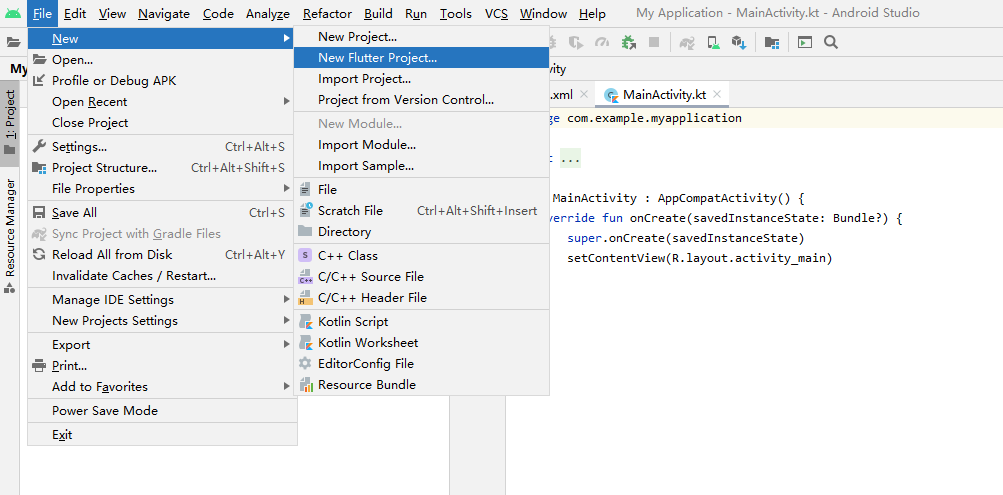Open the SDK Manager cube icon
Viewport: 1003px width, 495px height.
739,42
